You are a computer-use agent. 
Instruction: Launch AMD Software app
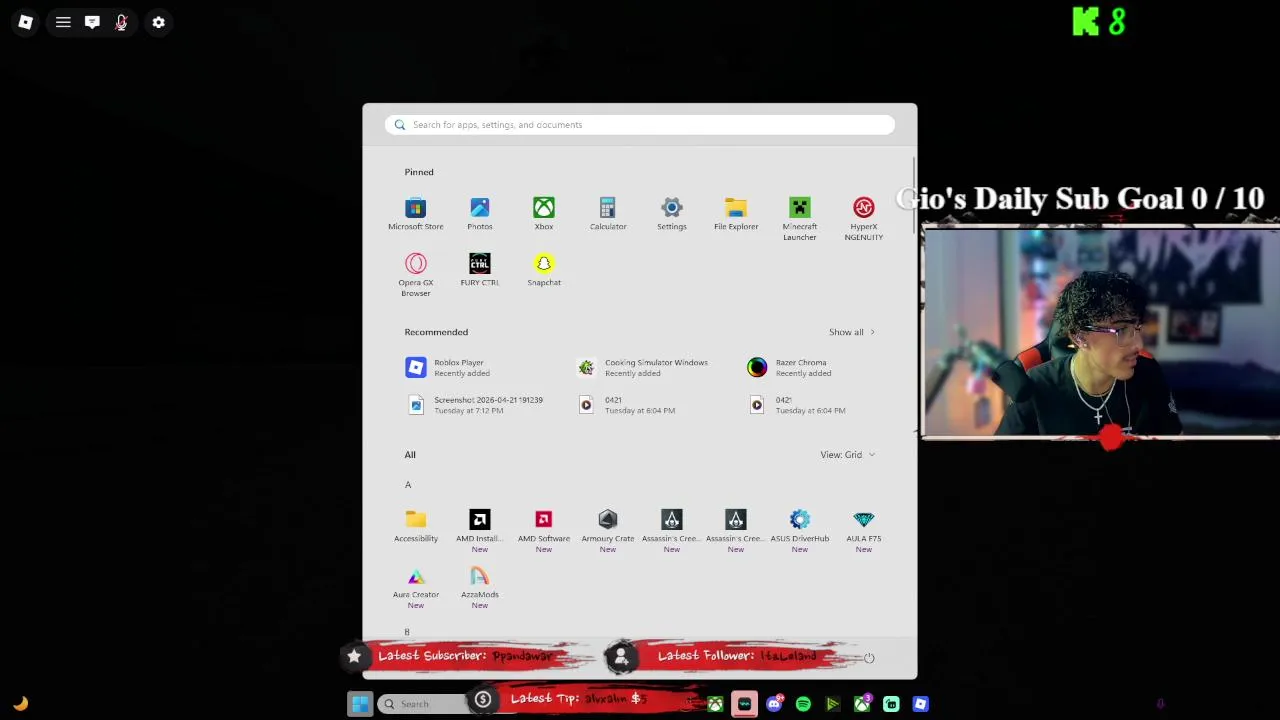[x=544, y=531]
